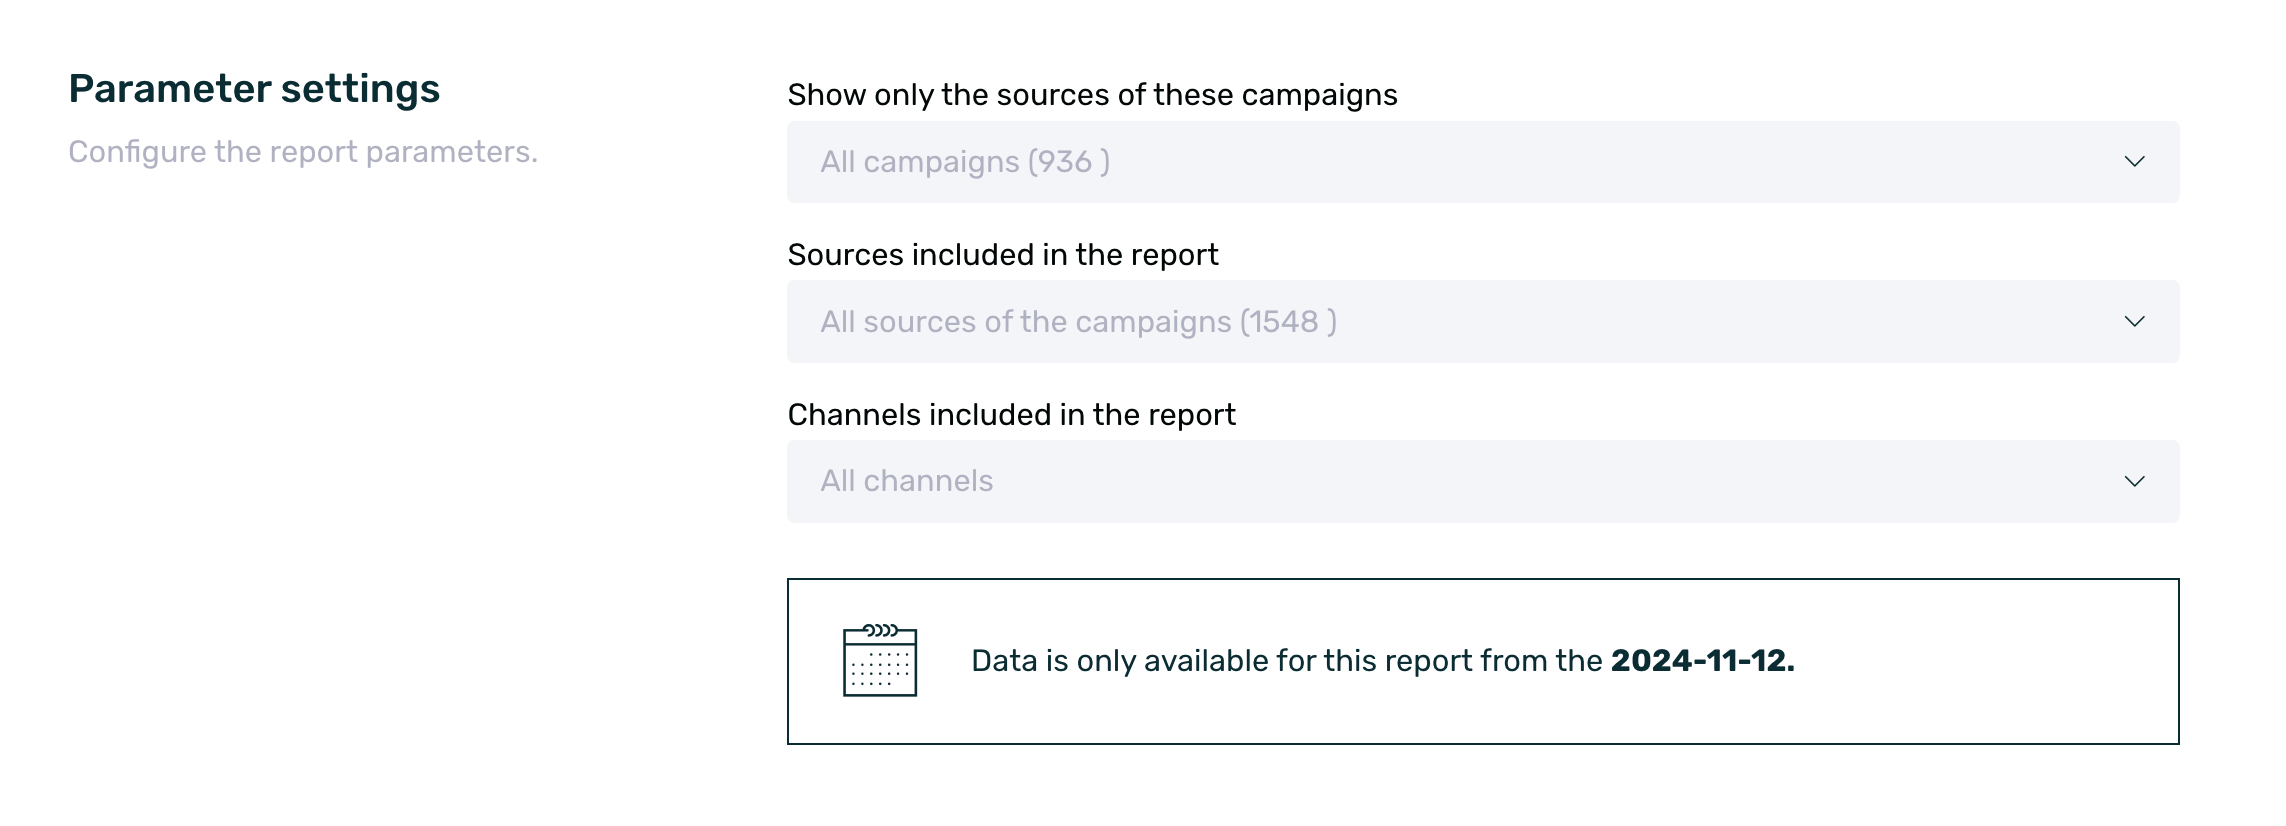Click the '(936 )' campaign count text
The width and height of the screenshot is (2286, 826).
coord(1069,162)
